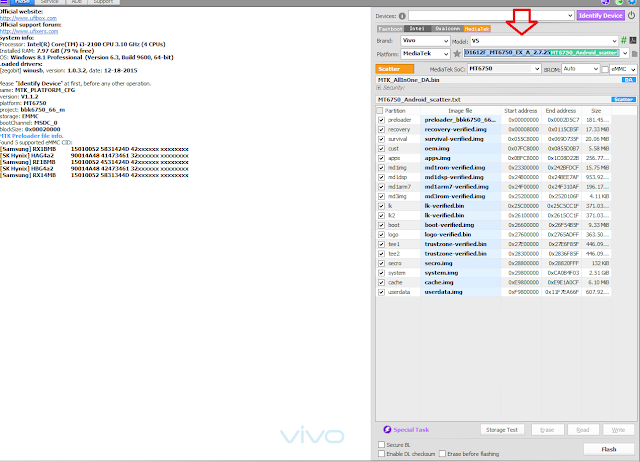Open the support forum ufixers.com link
The width and height of the screenshot is (640, 462).
[x=29, y=31]
